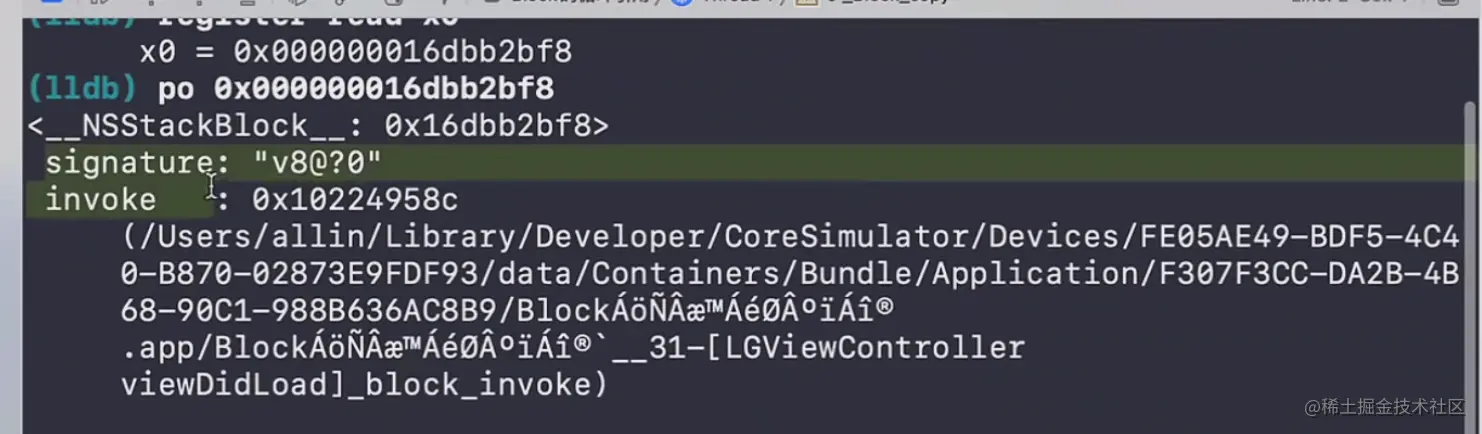Click the "v8@?0" signature string
The width and height of the screenshot is (1482, 434).
pos(317,162)
